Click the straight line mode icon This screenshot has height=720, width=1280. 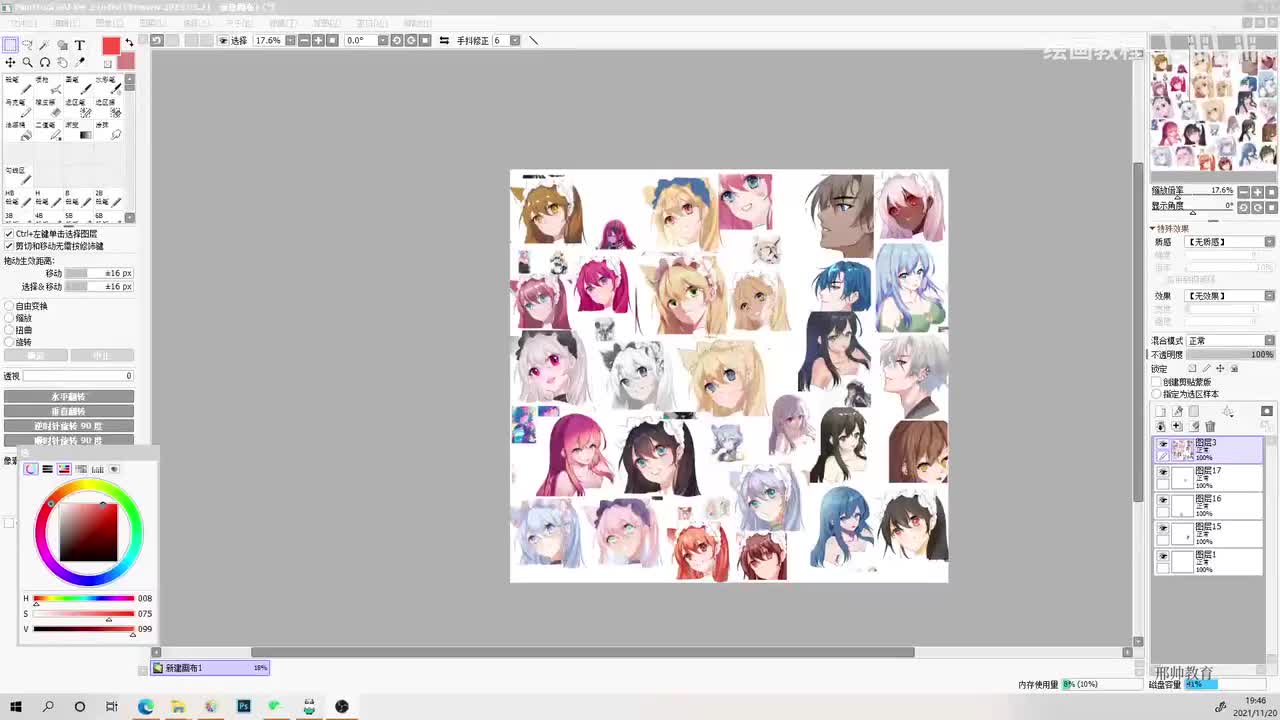coord(534,40)
